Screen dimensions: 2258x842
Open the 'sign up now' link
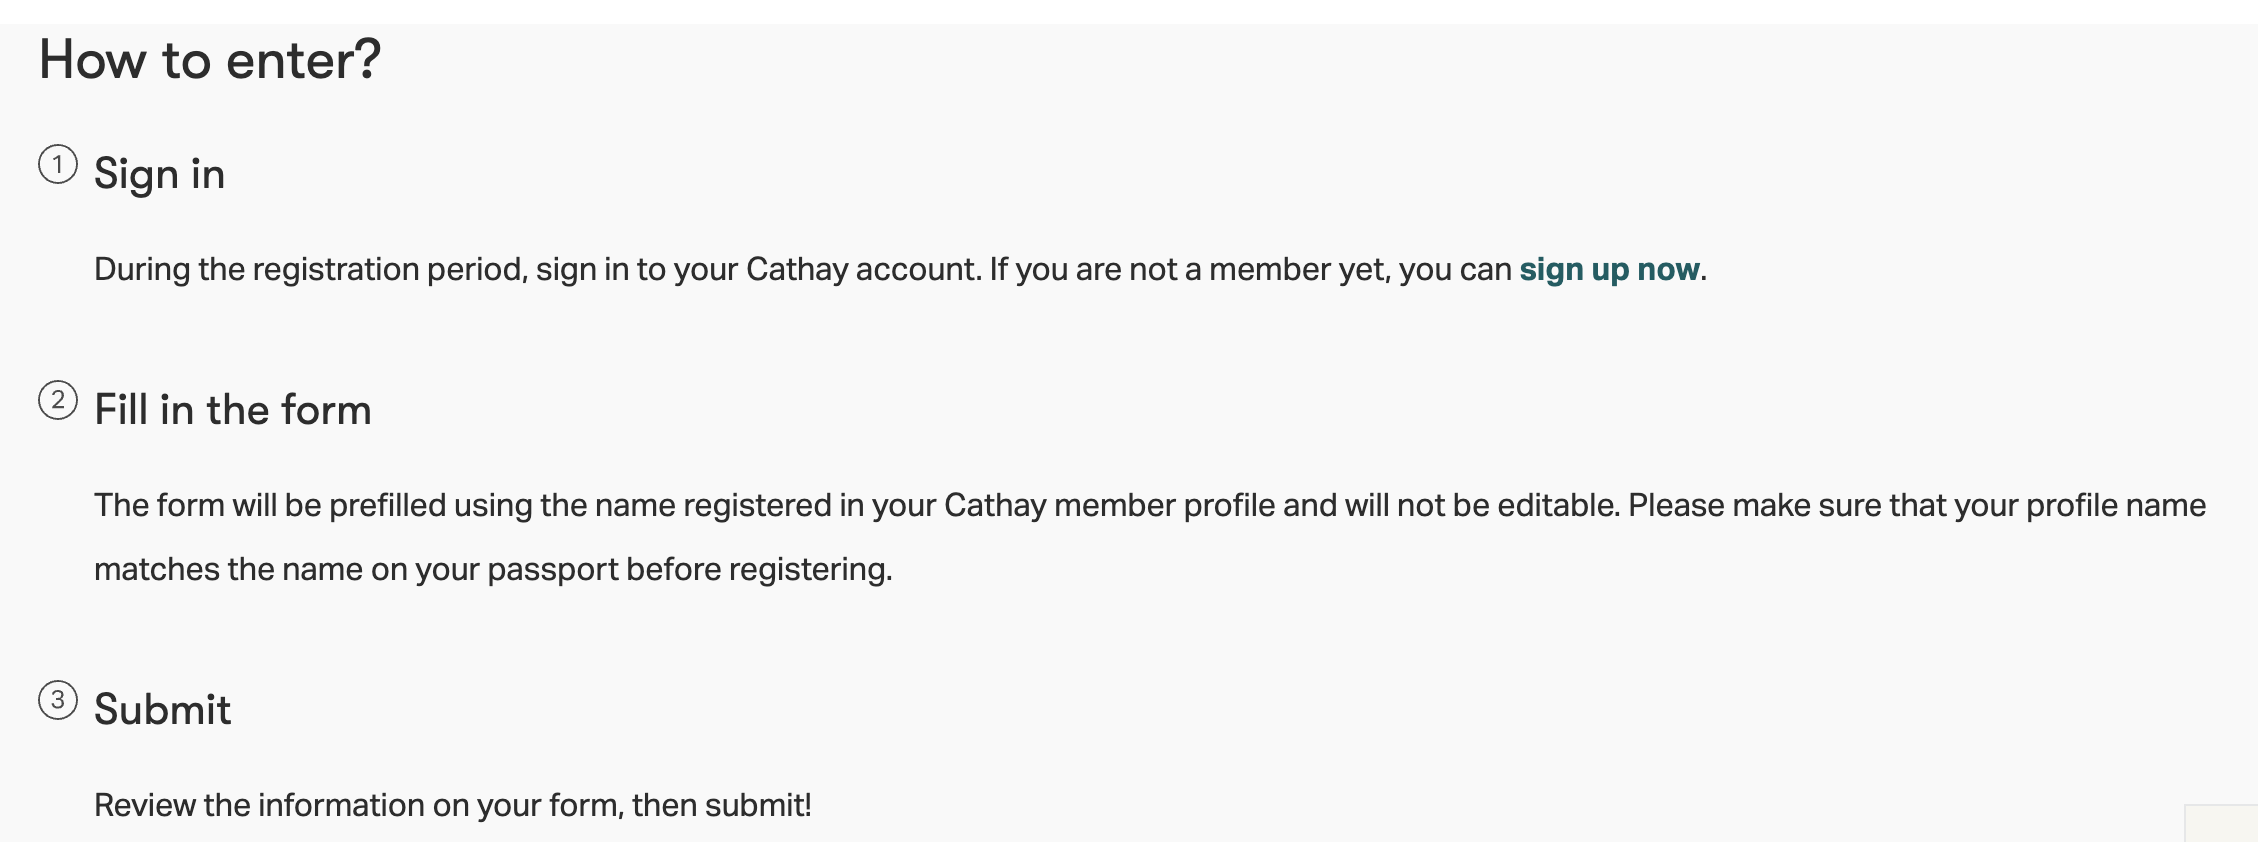tap(1609, 269)
